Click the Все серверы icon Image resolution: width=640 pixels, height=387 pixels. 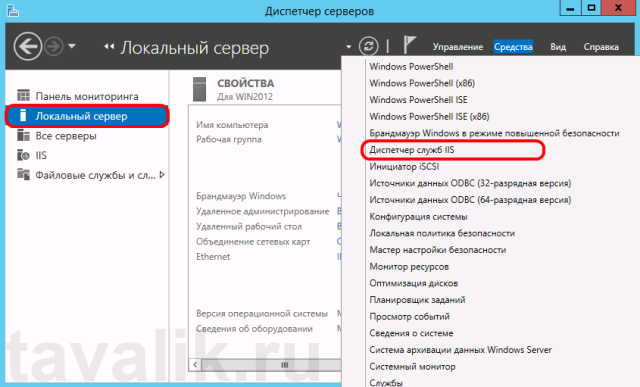click(23, 135)
